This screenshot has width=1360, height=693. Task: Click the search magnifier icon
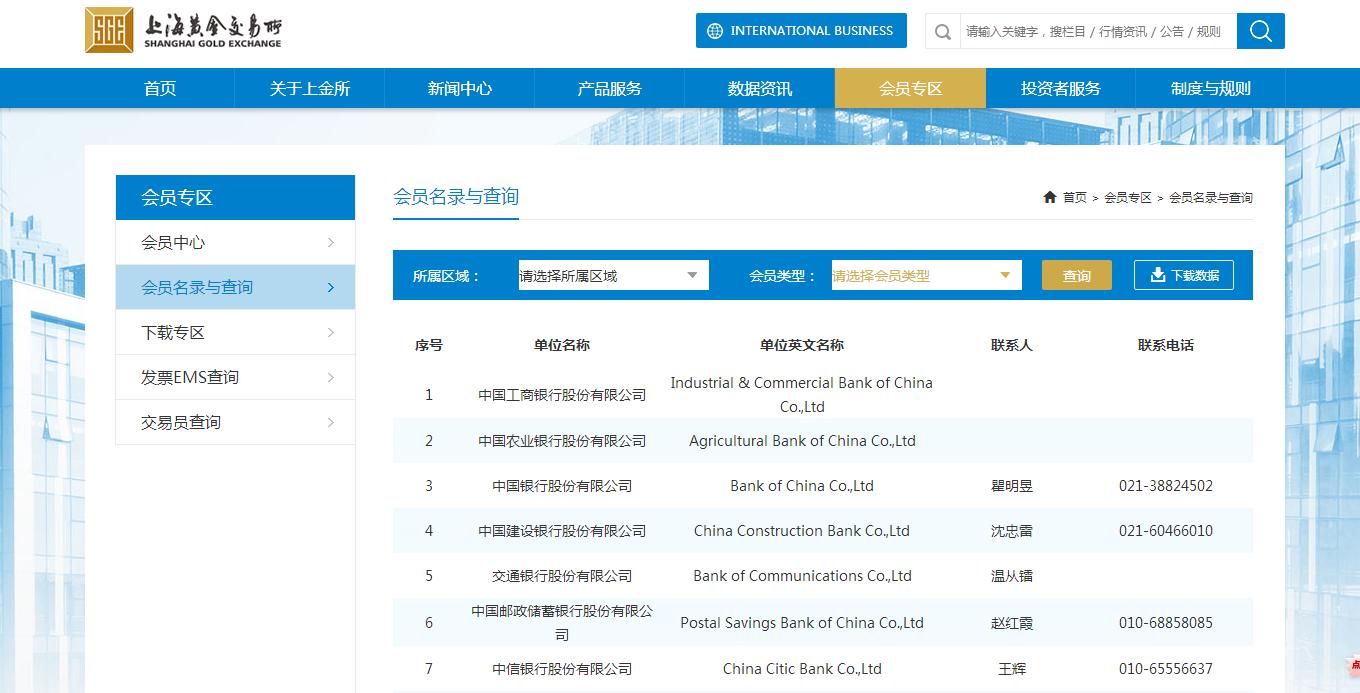[x=1259, y=30]
